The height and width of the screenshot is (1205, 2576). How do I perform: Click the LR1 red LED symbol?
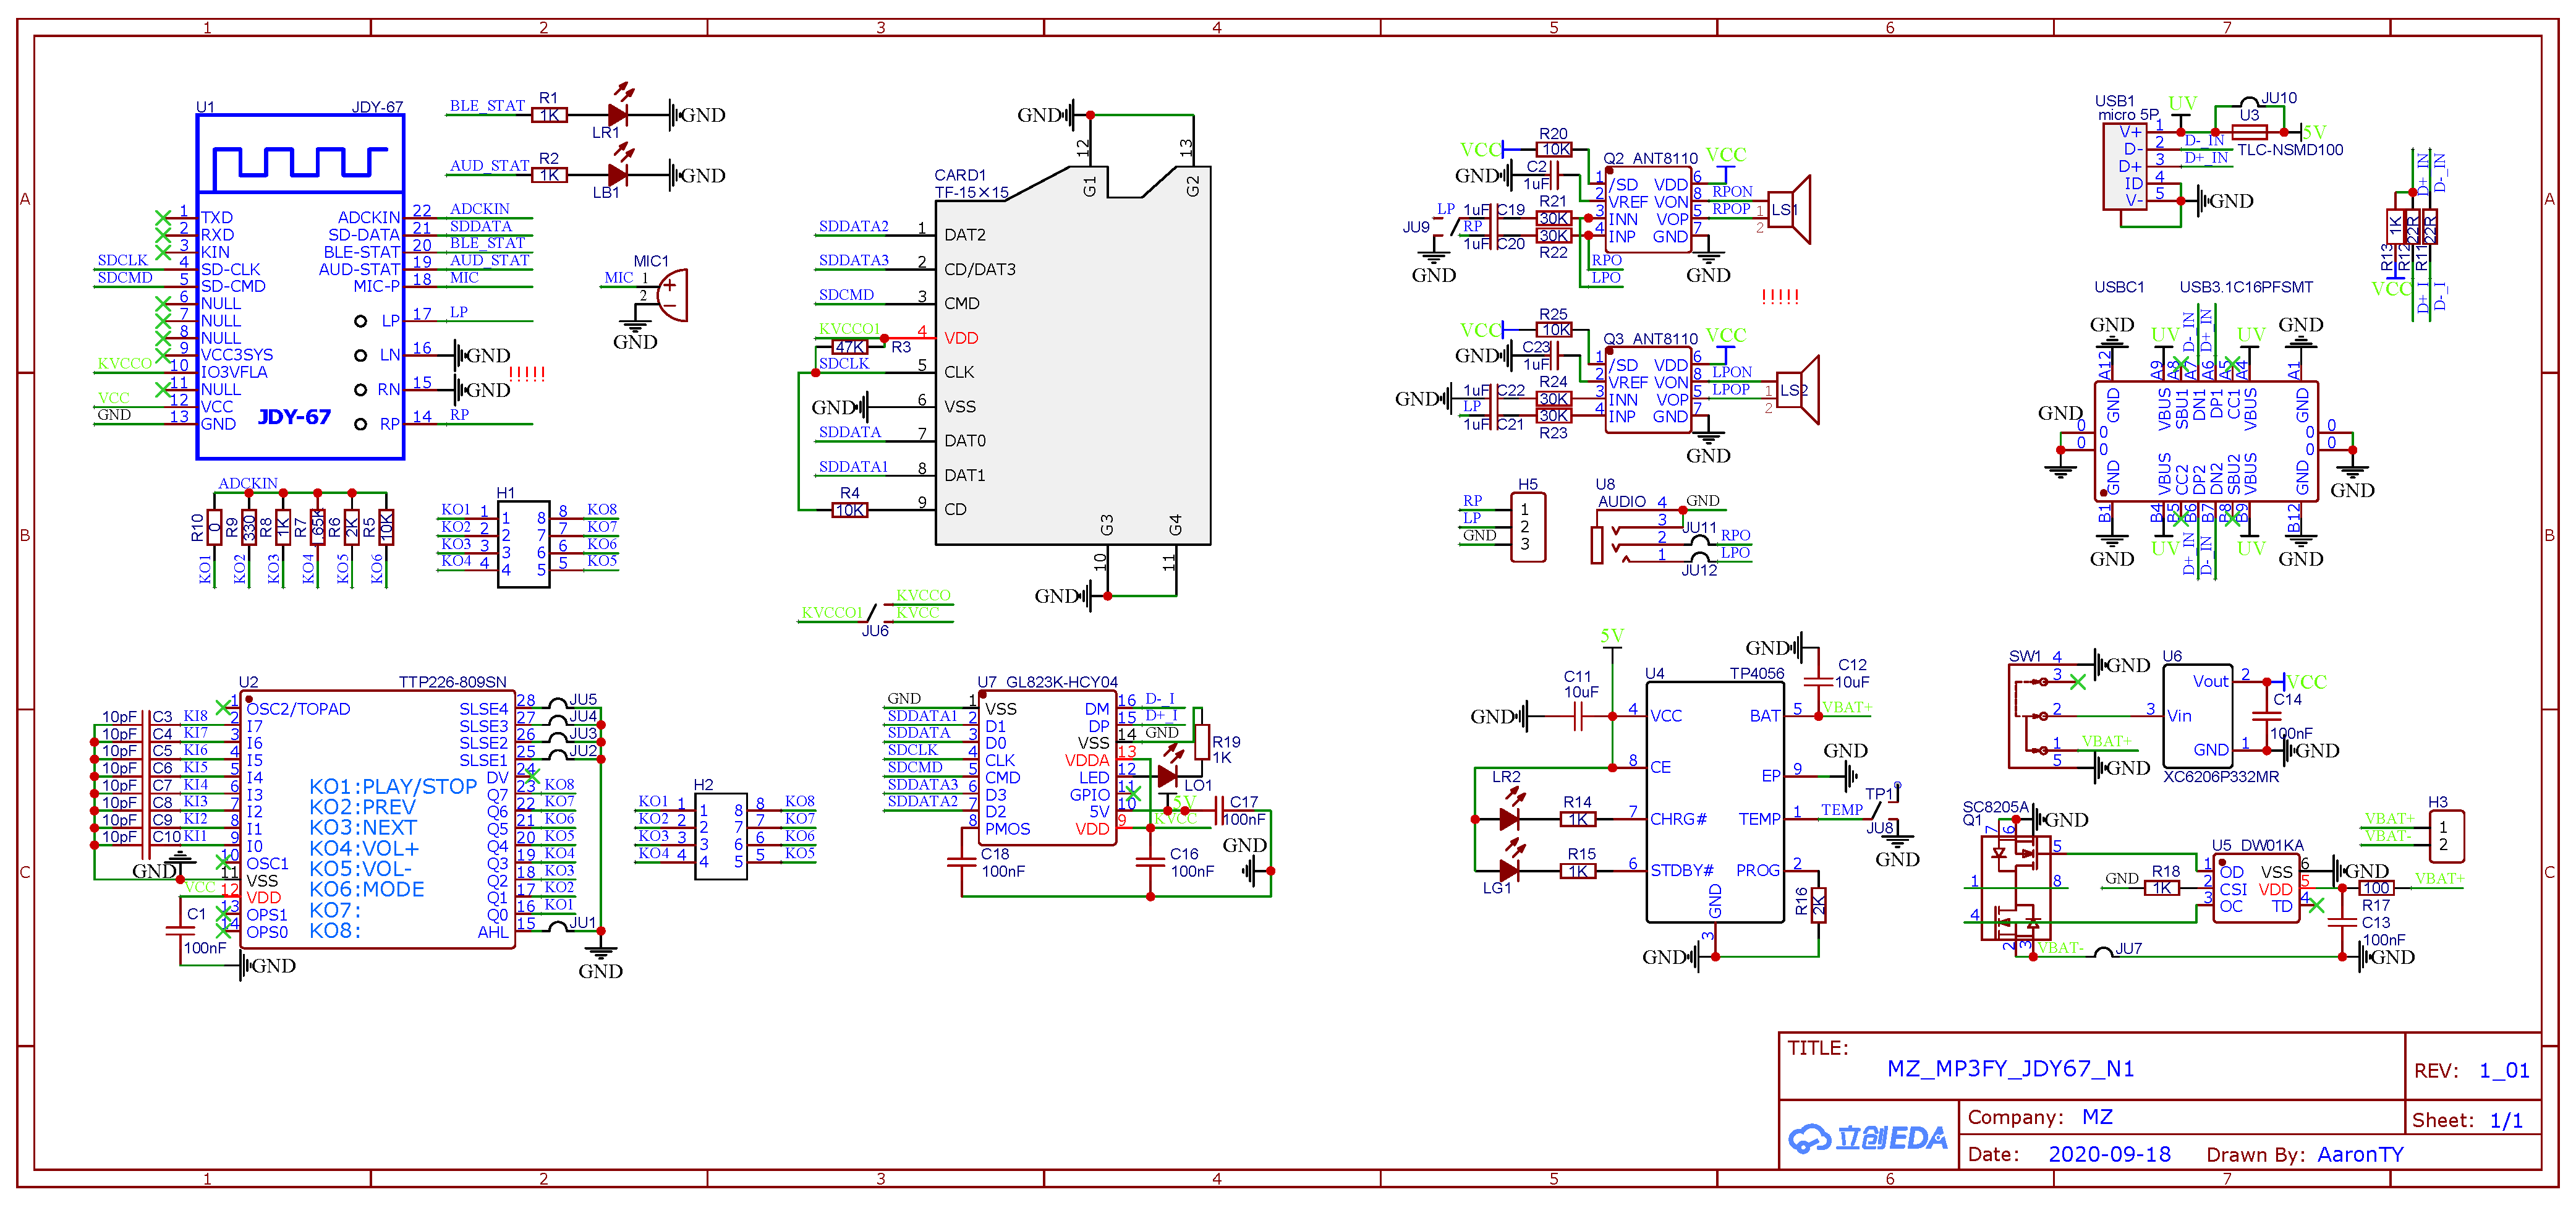click(617, 115)
